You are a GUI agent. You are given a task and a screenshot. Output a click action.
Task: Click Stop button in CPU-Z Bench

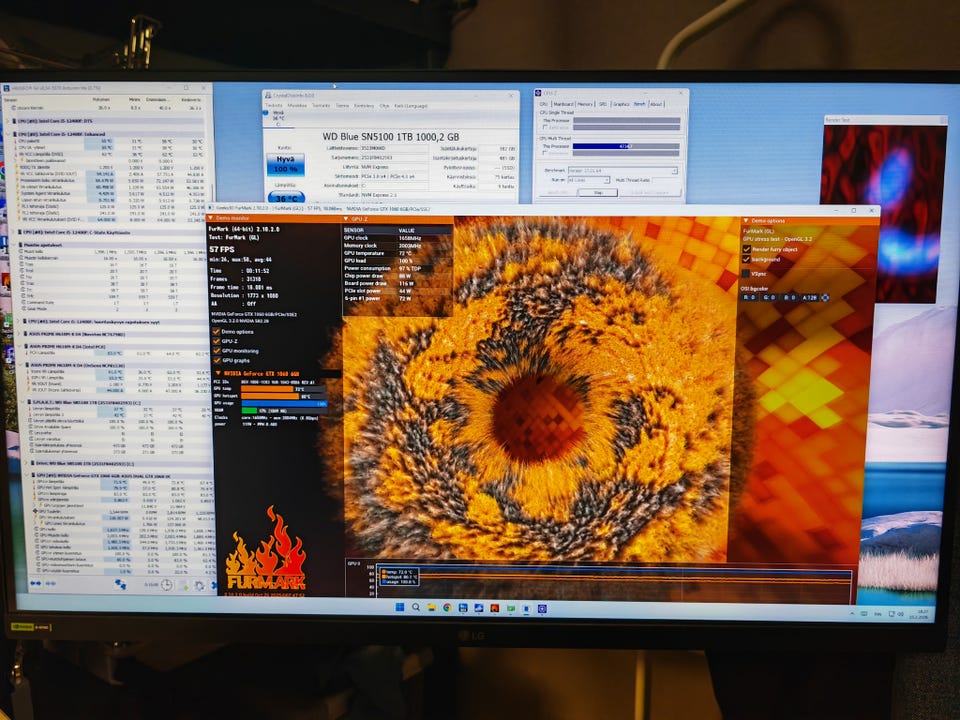(x=598, y=193)
